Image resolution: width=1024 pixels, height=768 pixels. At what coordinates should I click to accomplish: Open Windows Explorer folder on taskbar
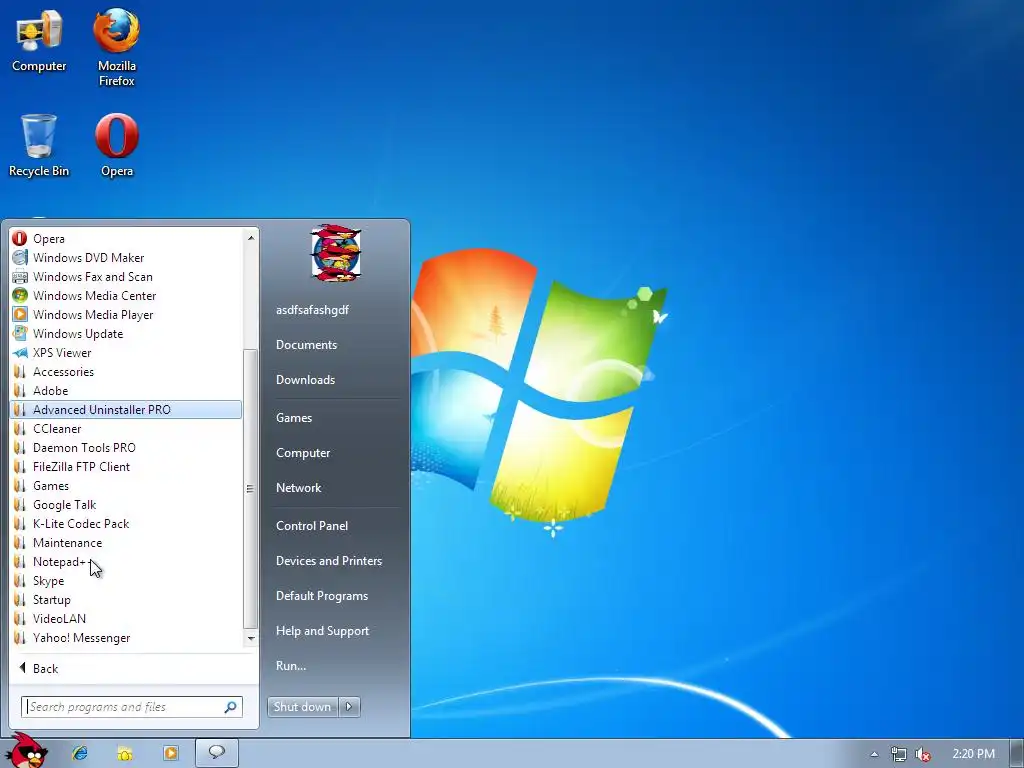(x=125, y=753)
